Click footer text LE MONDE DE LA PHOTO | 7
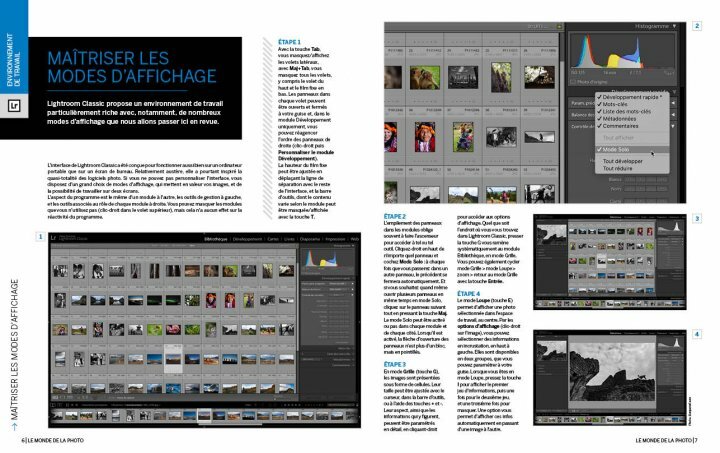The height and width of the screenshot is (453, 720). [x=666, y=440]
